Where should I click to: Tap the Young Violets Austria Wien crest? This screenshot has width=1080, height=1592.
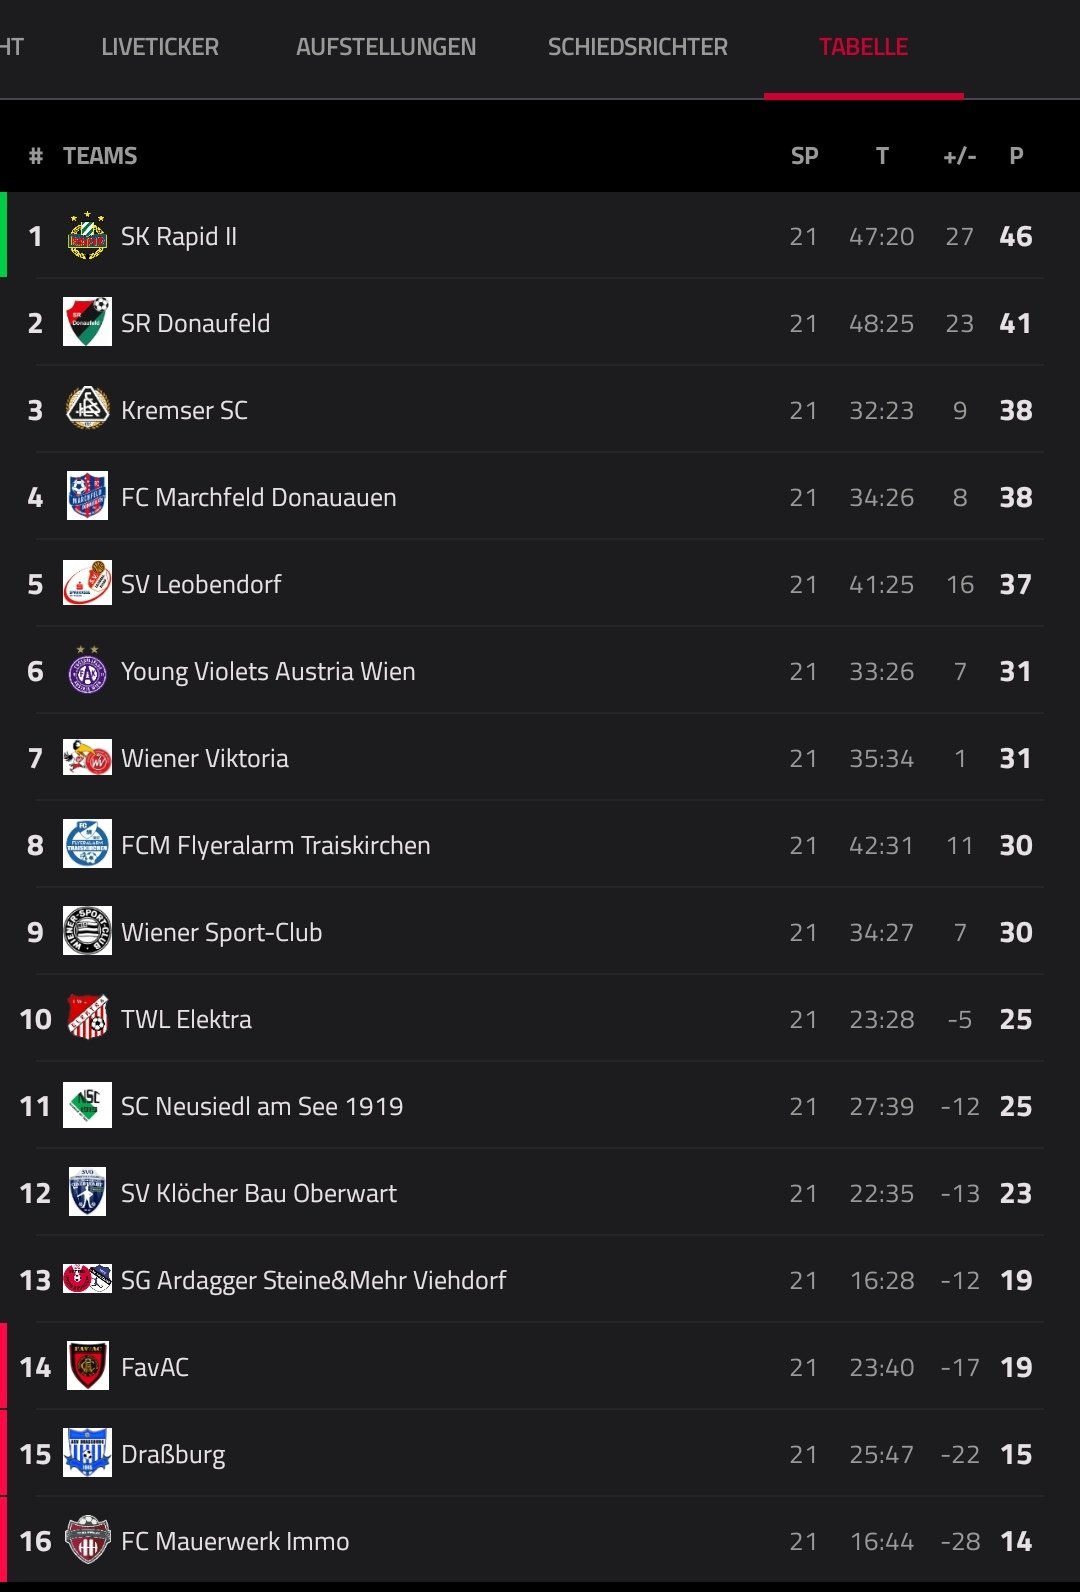click(87, 670)
